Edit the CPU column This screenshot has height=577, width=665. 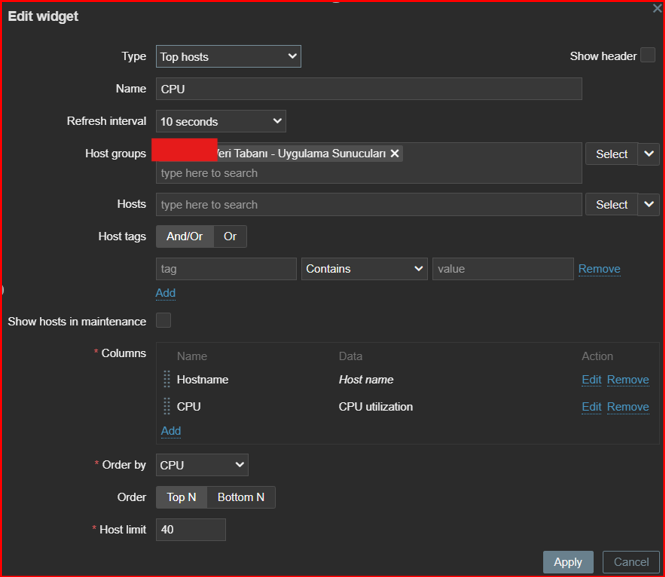point(591,407)
